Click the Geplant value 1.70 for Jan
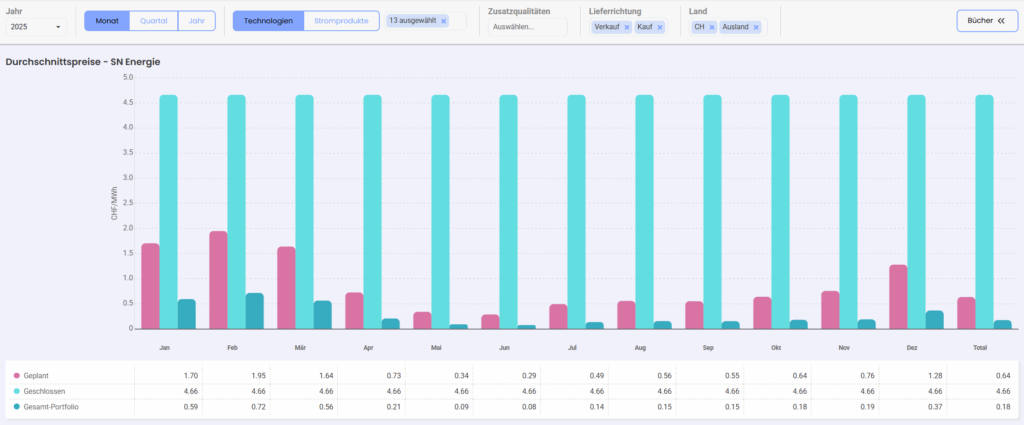This screenshot has width=1024, height=425. [193, 376]
